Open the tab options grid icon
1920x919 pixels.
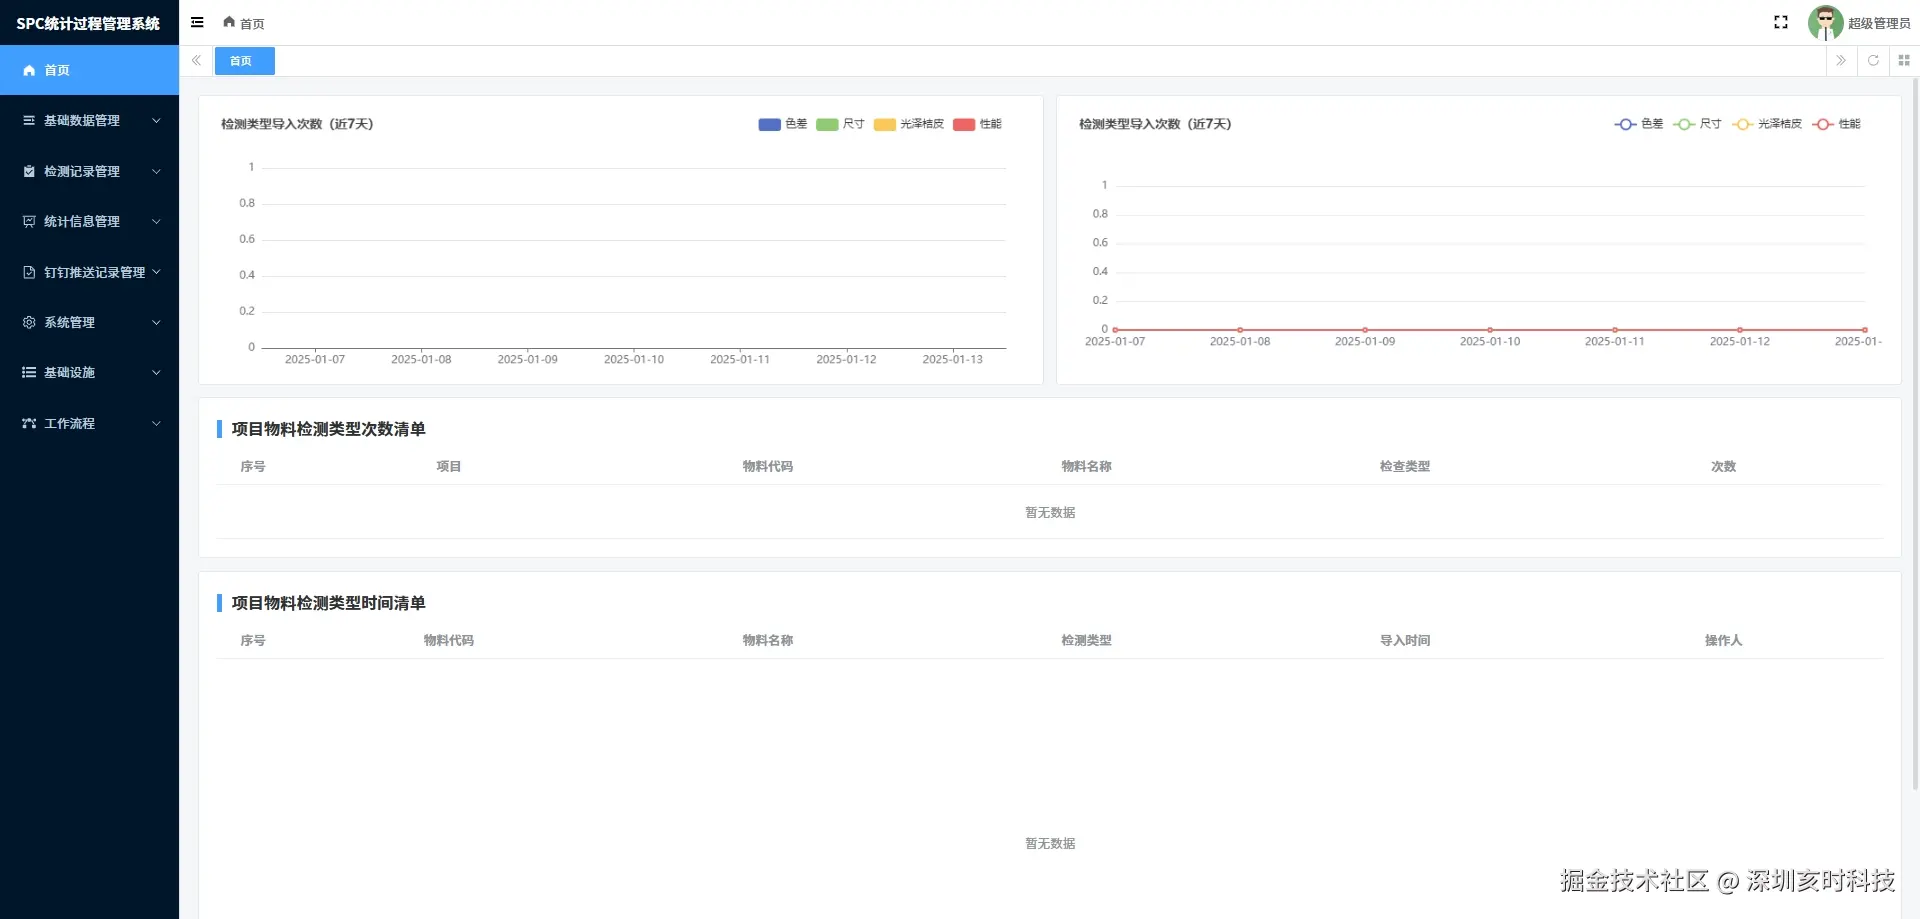click(1904, 61)
